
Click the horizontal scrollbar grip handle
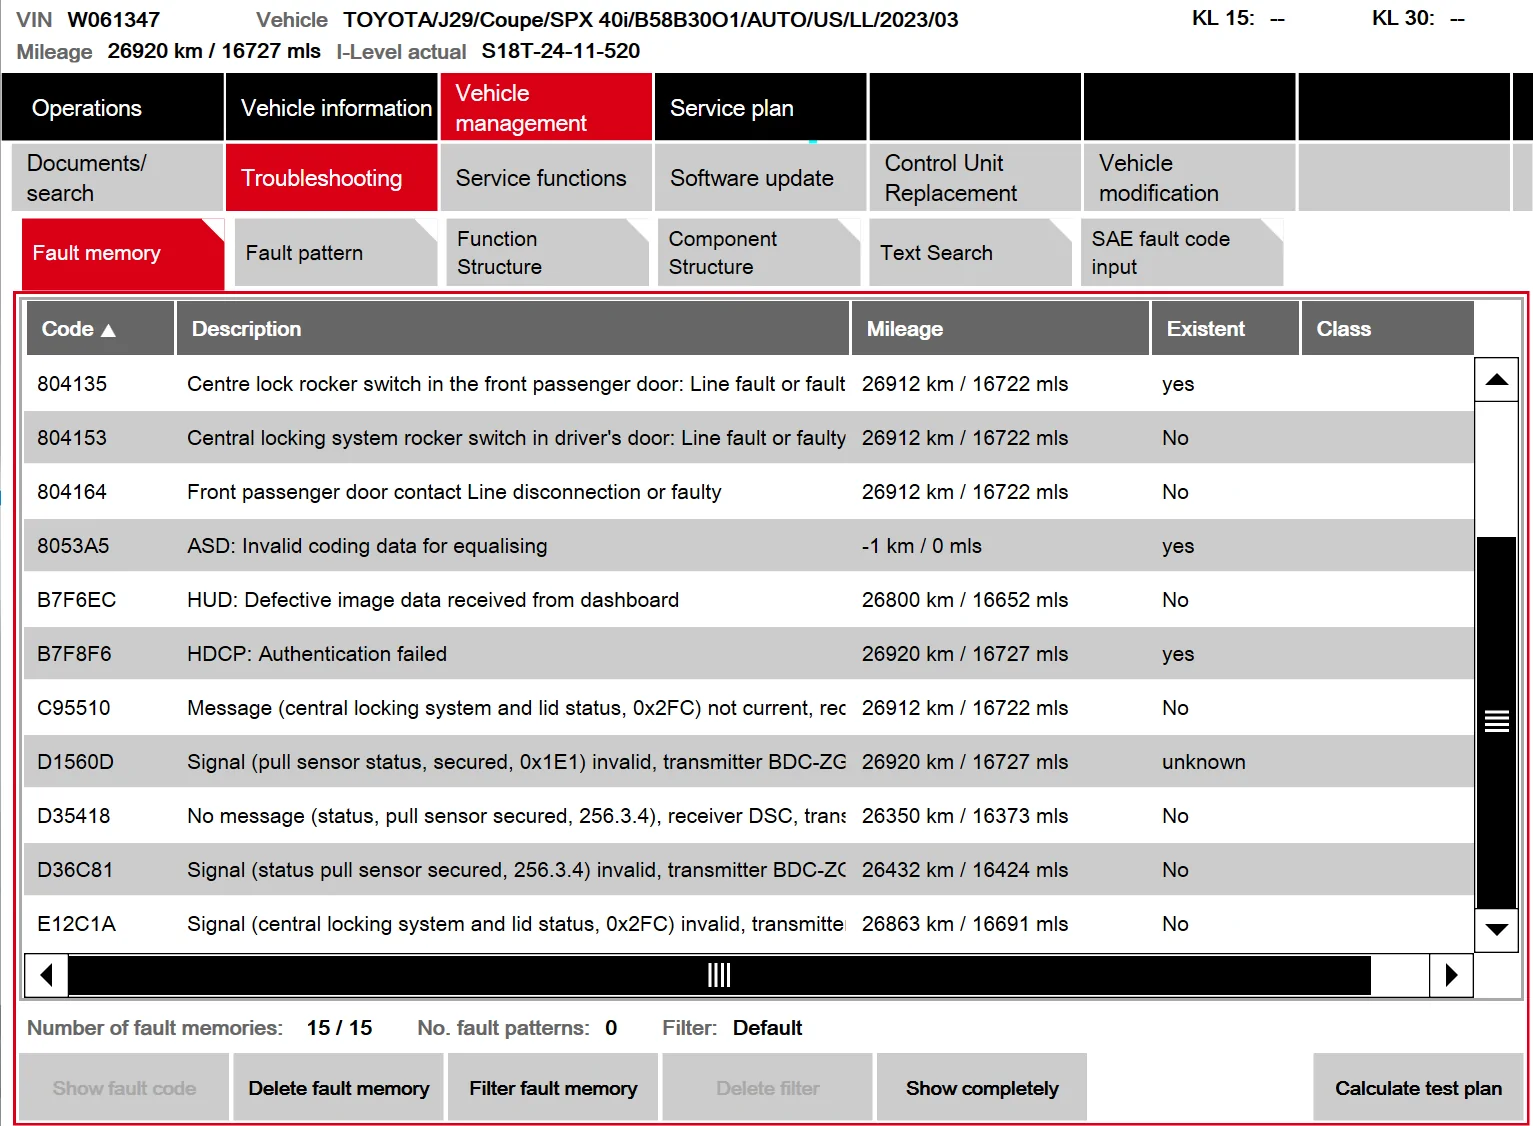pyautogui.click(x=719, y=975)
